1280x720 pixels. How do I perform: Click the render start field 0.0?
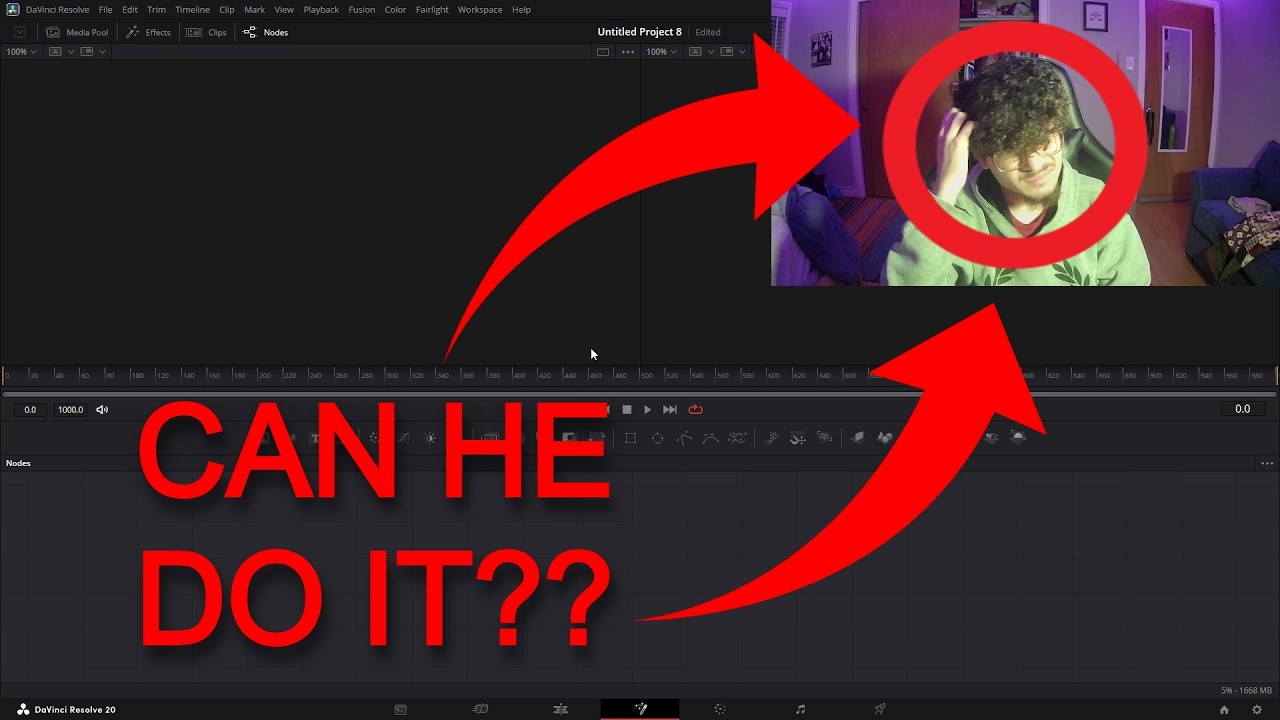30,409
